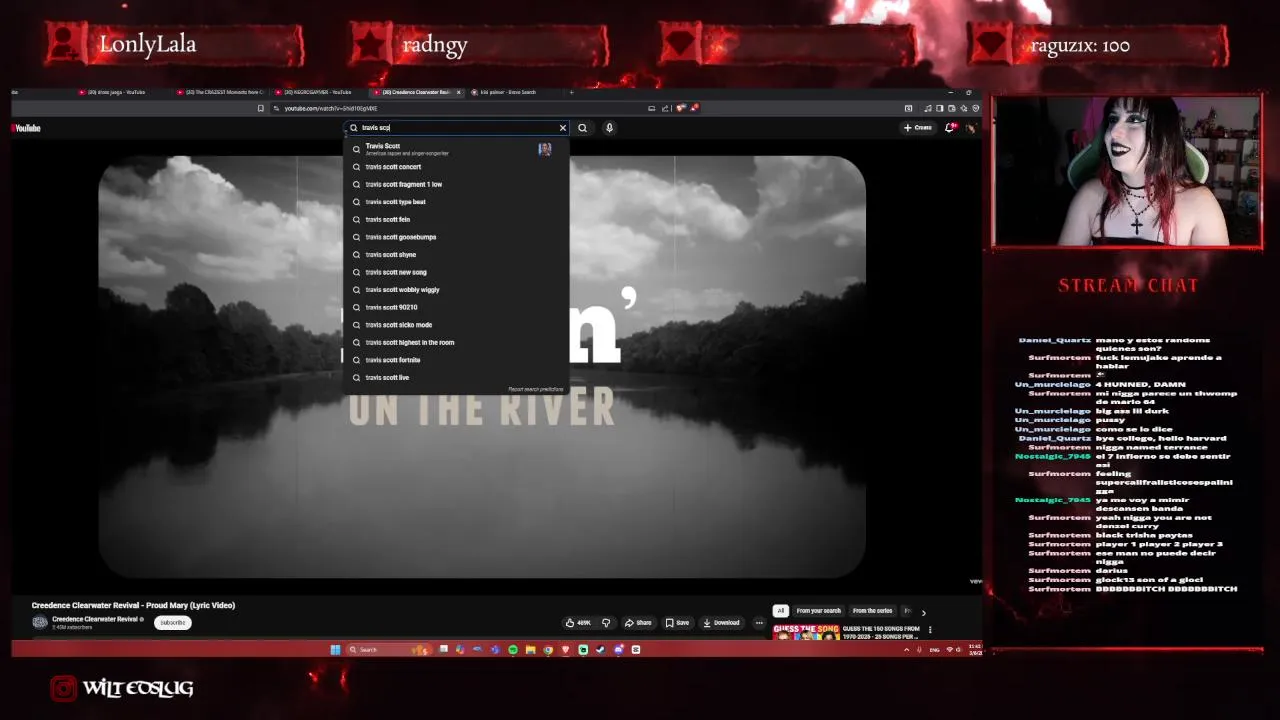Image resolution: width=1280 pixels, height=720 pixels.
Task: Click the YouTube logo
Action: tap(26, 128)
